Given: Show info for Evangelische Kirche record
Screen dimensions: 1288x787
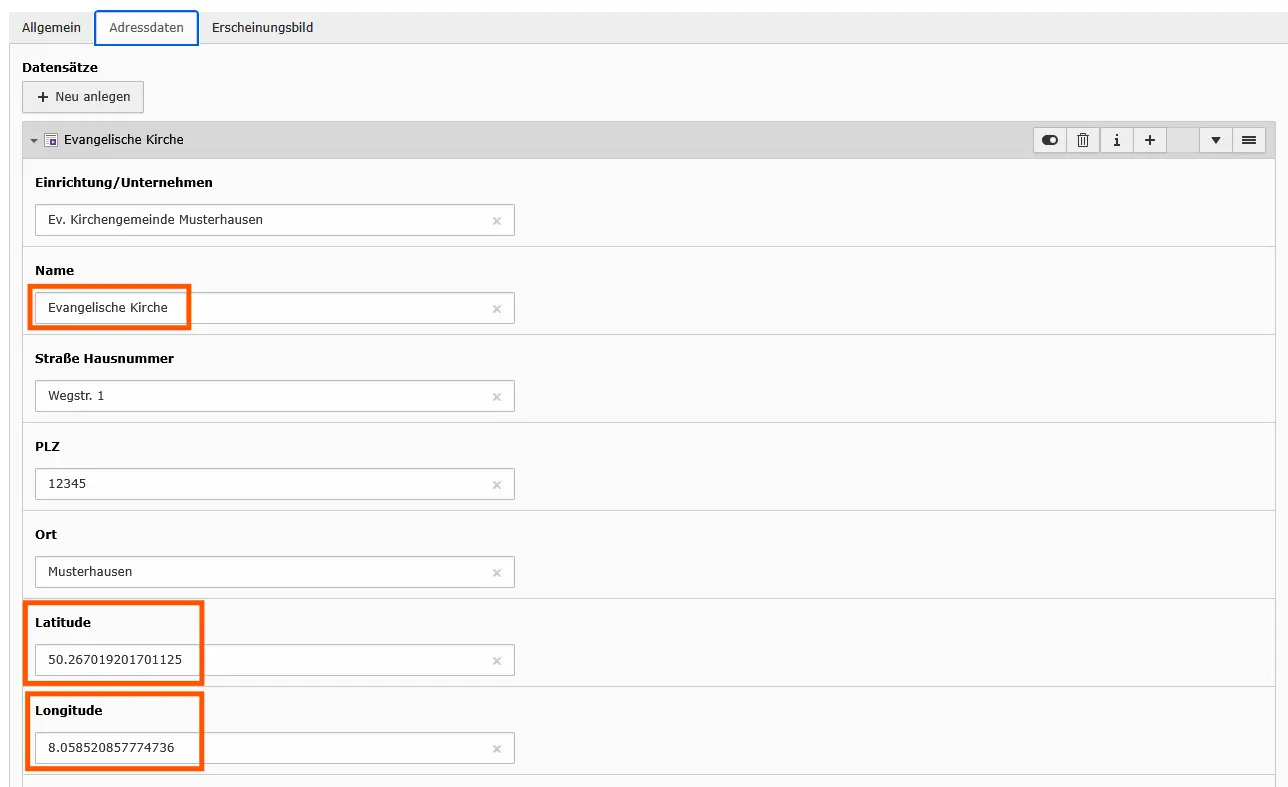Looking at the screenshot, I should click(x=1116, y=141).
